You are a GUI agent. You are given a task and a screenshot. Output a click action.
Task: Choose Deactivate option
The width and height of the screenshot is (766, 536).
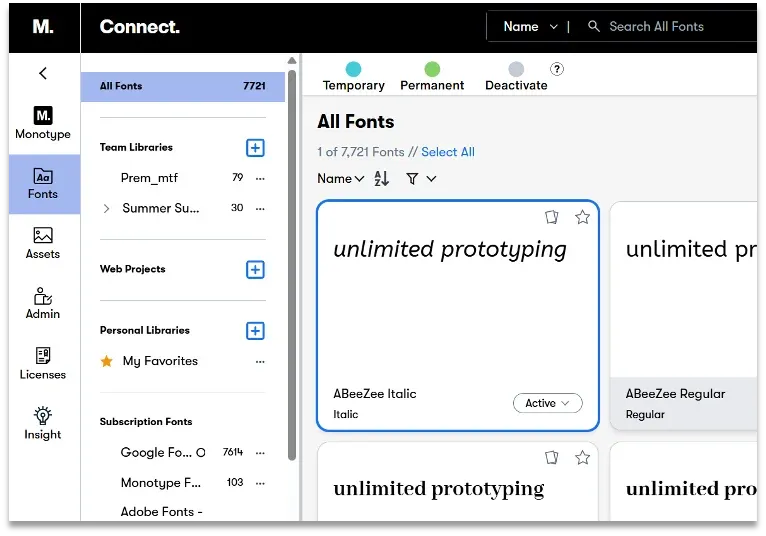coord(516,77)
